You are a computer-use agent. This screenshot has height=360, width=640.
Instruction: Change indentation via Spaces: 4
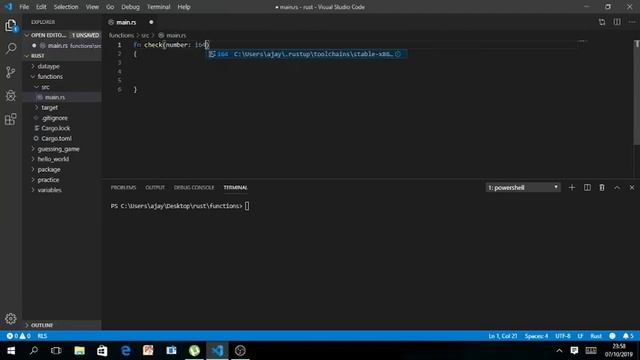point(536,336)
